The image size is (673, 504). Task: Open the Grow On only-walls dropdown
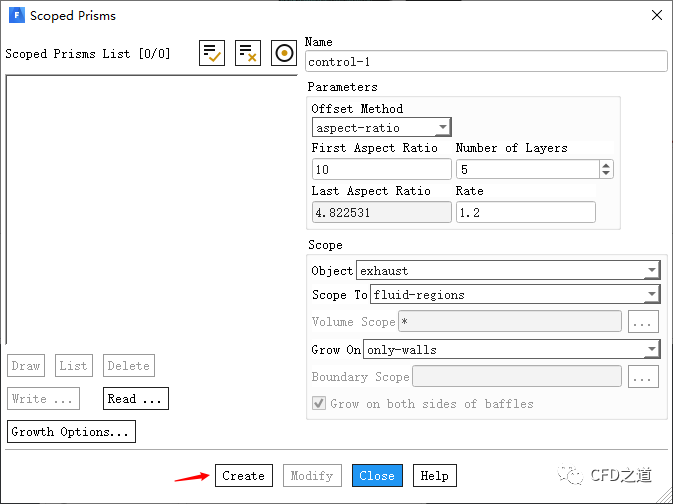pos(512,349)
